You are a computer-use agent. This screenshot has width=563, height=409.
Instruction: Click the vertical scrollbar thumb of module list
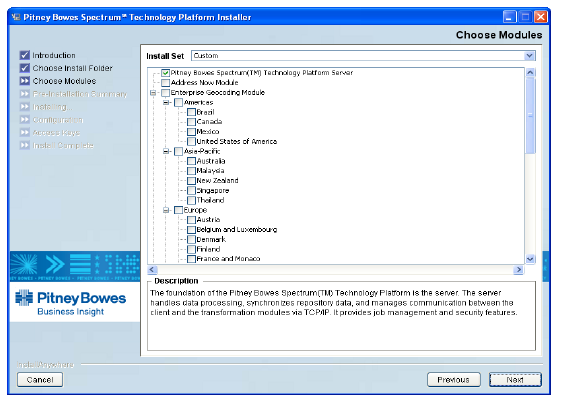click(x=530, y=115)
